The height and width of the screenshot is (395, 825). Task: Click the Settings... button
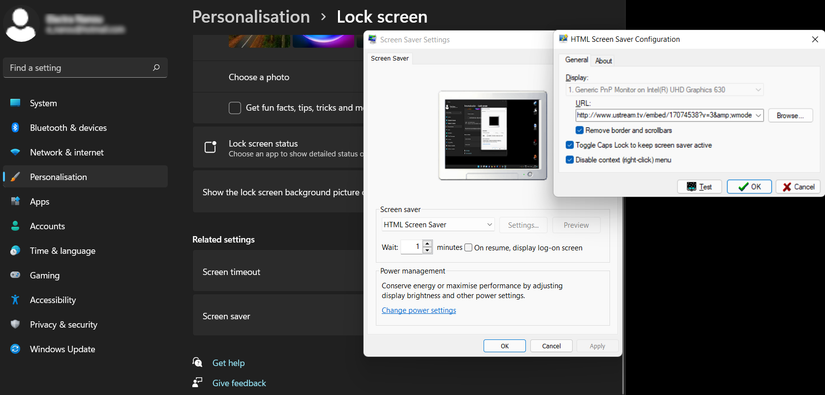pyautogui.click(x=523, y=225)
